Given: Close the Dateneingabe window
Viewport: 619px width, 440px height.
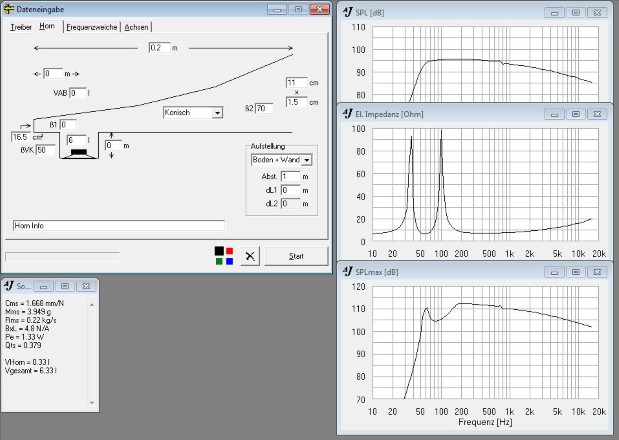Looking at the screenshot, I should [x=320, y=9].
